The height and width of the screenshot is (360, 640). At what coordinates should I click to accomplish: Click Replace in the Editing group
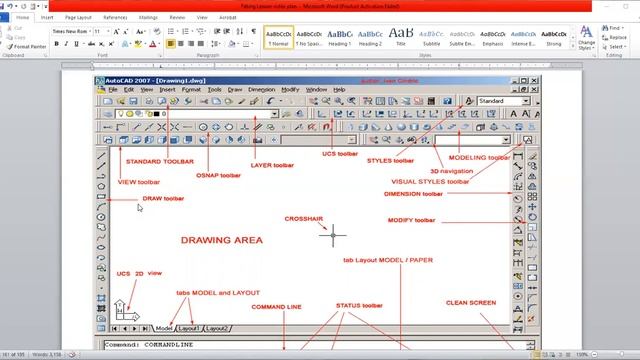[x=614, y=38]
